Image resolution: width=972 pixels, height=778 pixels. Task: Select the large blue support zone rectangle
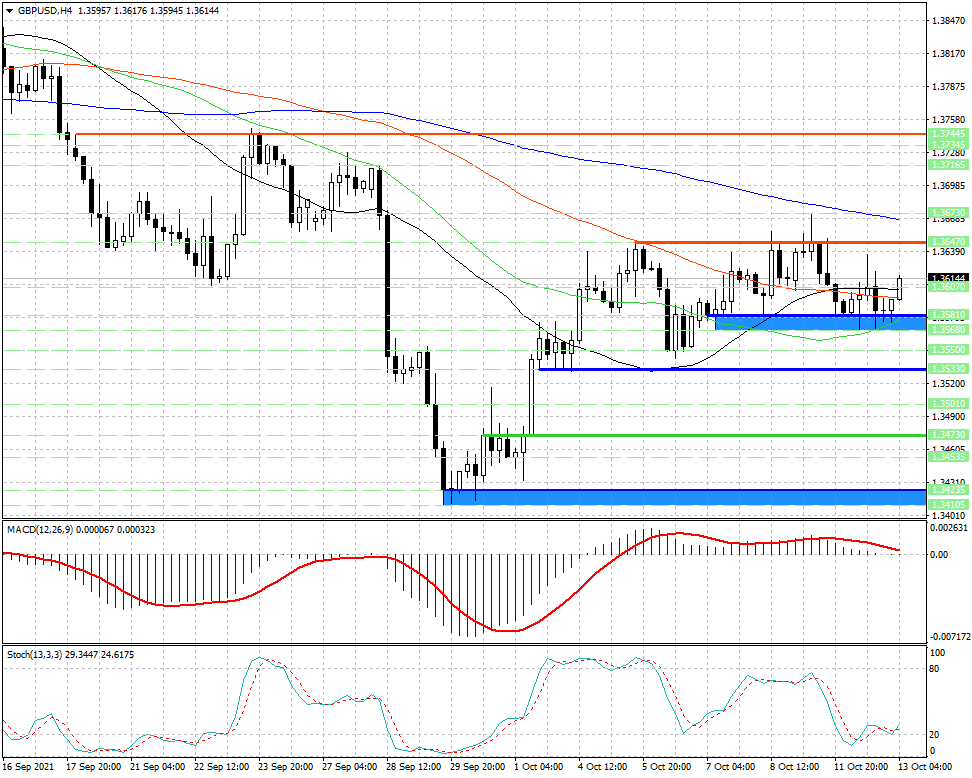click(684, 497)
